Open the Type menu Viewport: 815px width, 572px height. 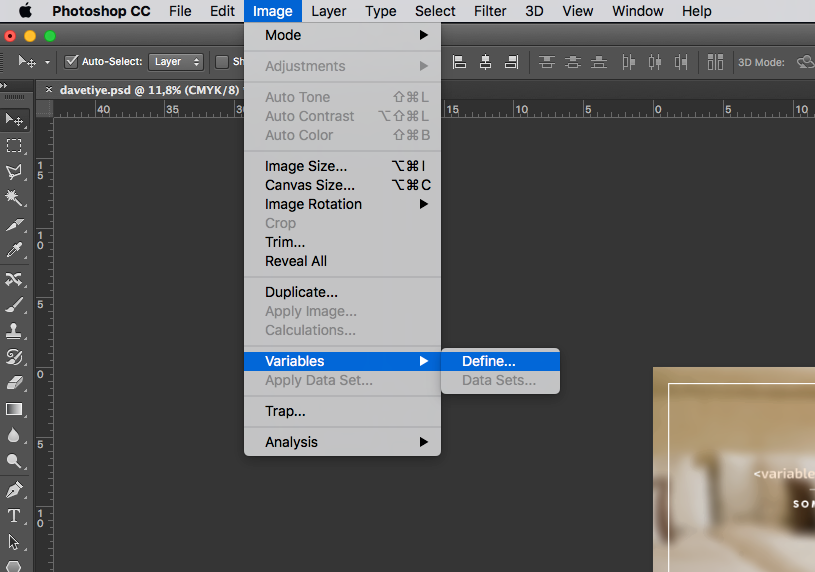pos(380,11)
